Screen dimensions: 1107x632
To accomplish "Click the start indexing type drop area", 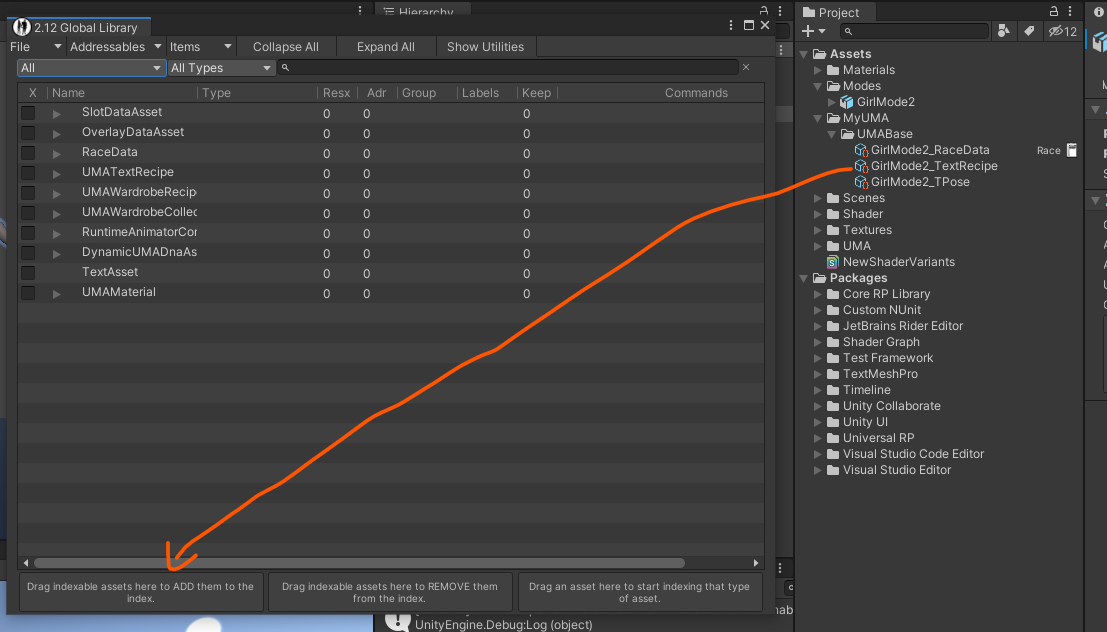I will click(x=640, y=592).
